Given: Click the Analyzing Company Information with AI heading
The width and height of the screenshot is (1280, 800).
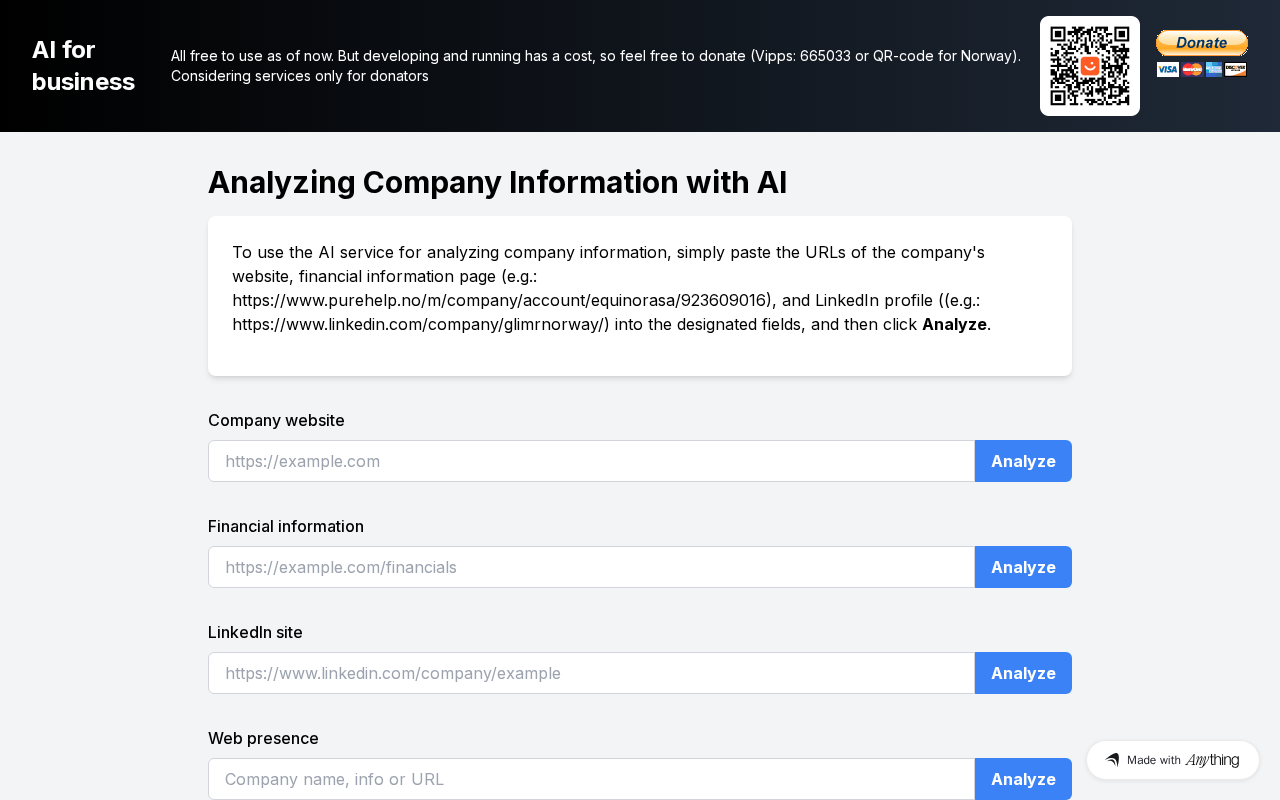Looking at the screenshot, I should coord(497,182).
